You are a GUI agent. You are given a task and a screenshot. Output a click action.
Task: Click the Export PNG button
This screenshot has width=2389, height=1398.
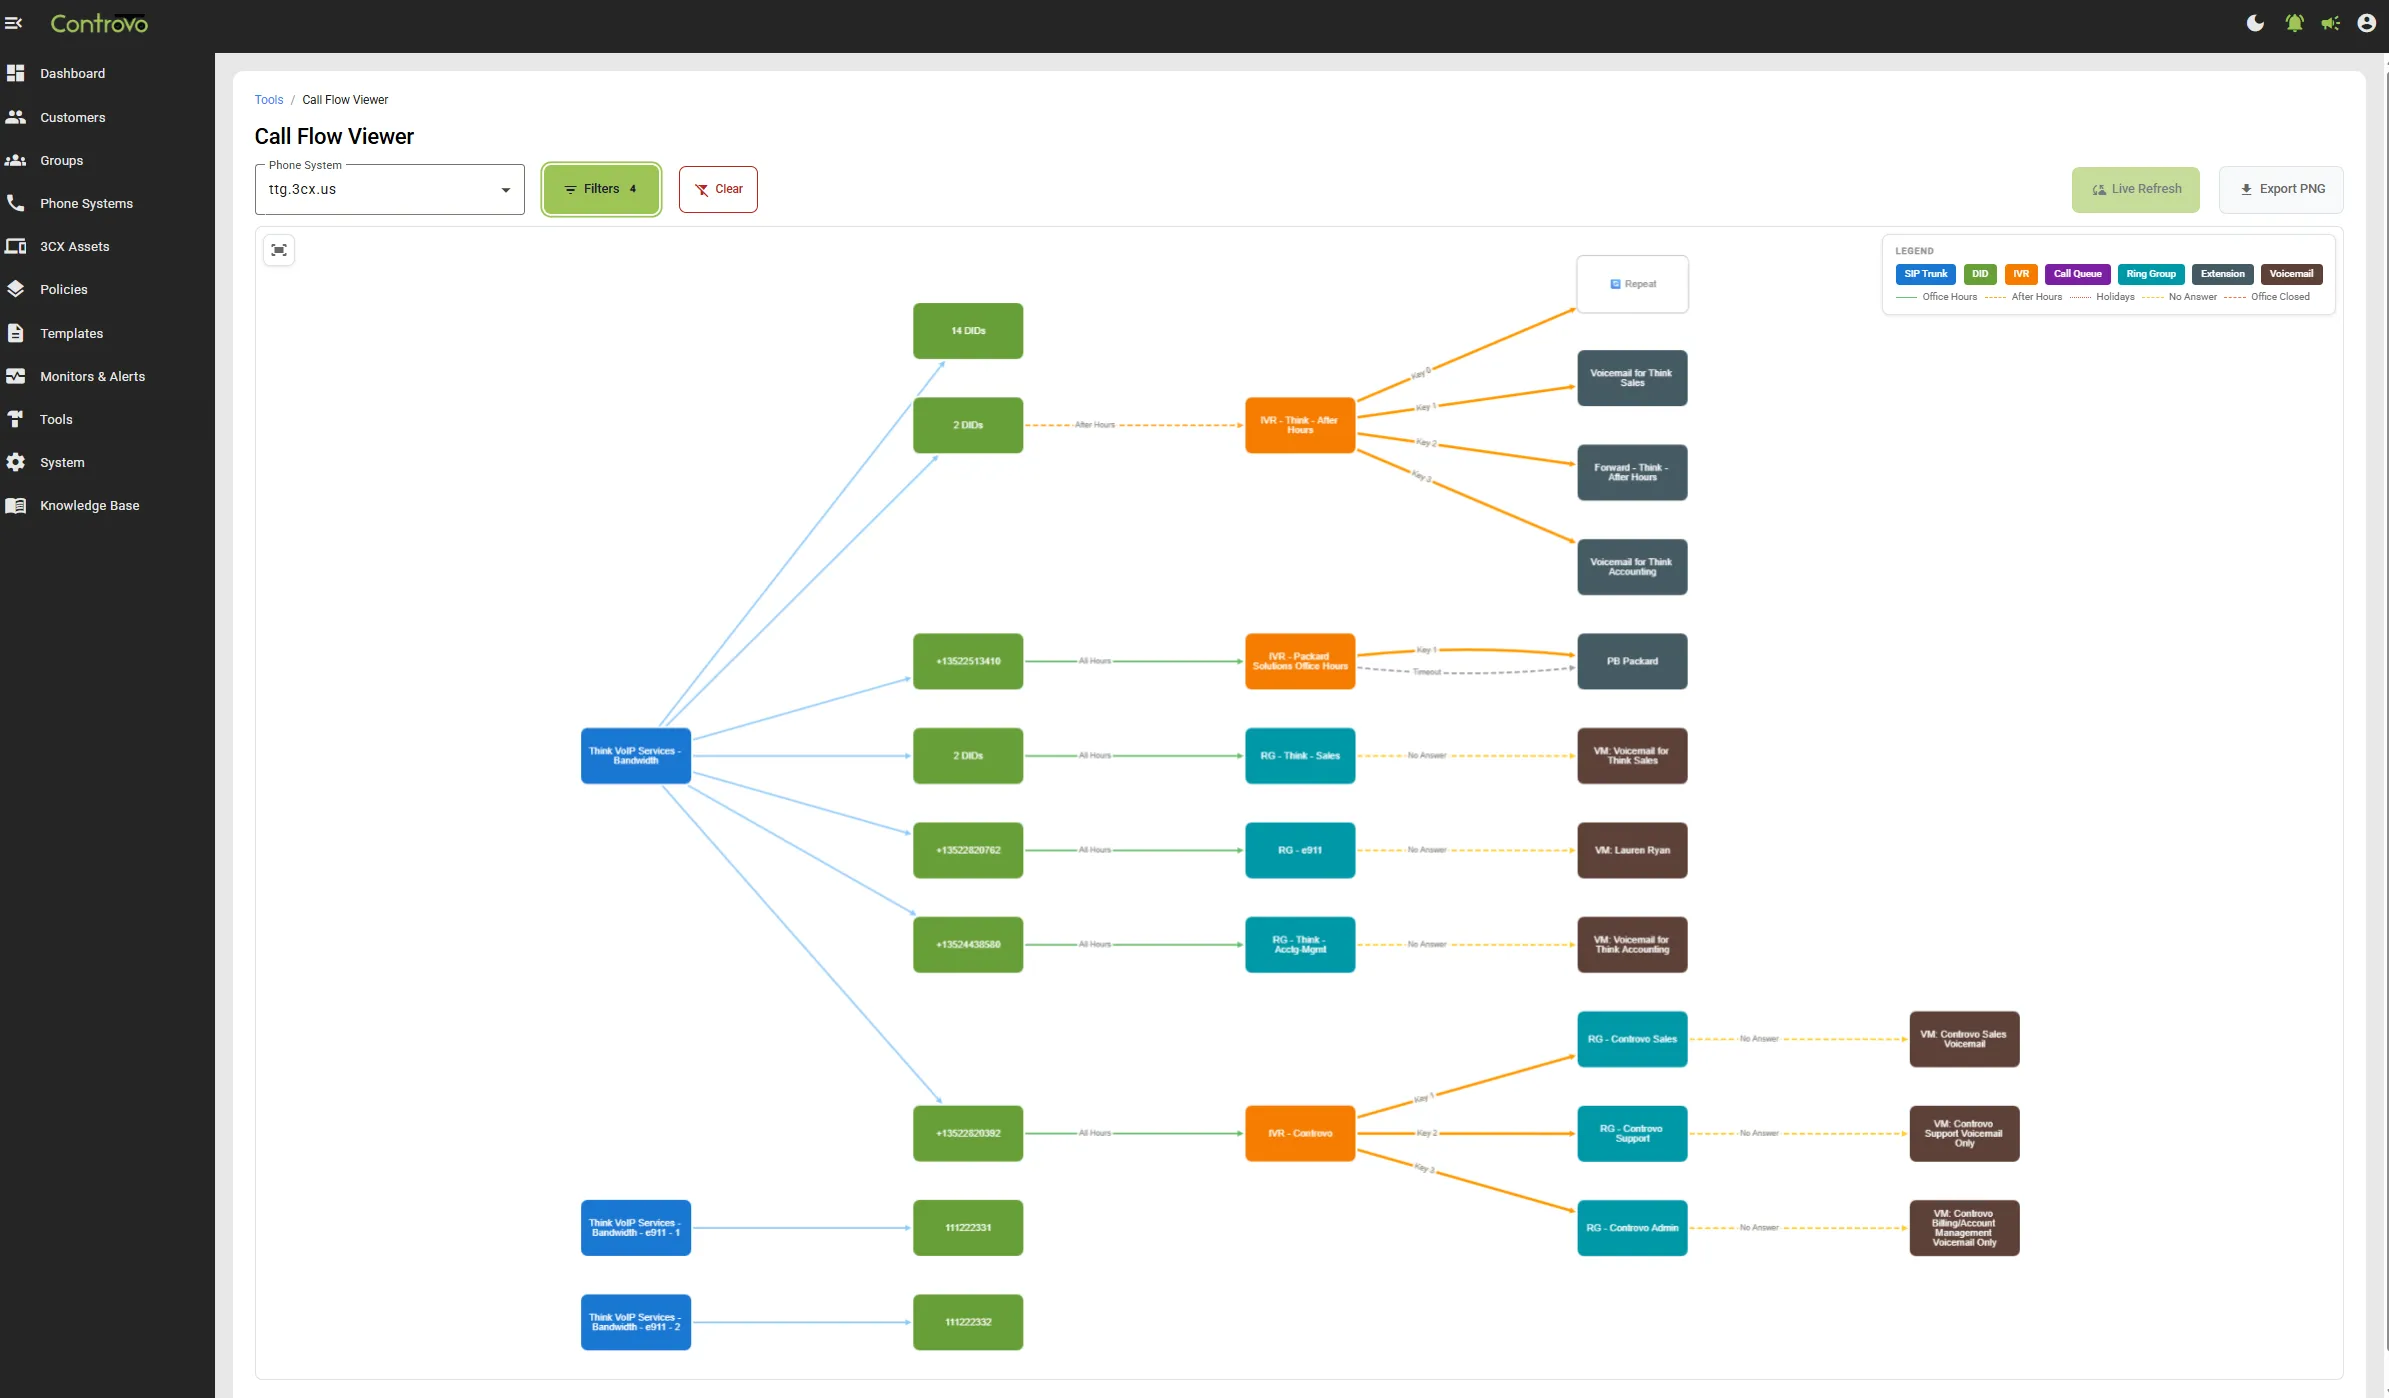point(2282,189)
